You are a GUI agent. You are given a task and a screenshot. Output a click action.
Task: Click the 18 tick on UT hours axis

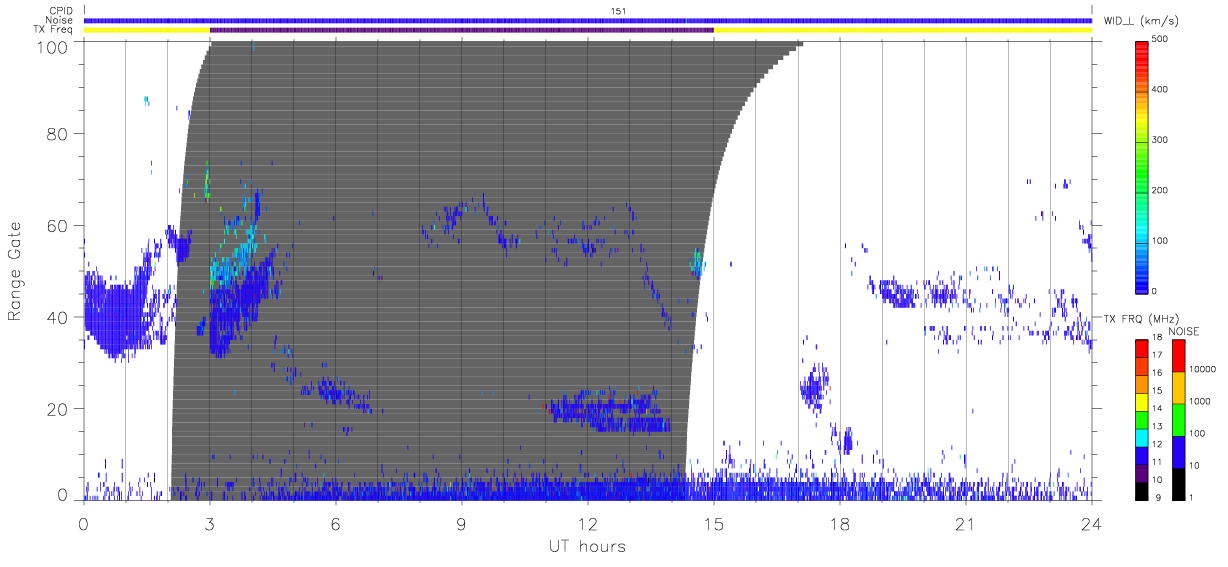click(840, 523)
